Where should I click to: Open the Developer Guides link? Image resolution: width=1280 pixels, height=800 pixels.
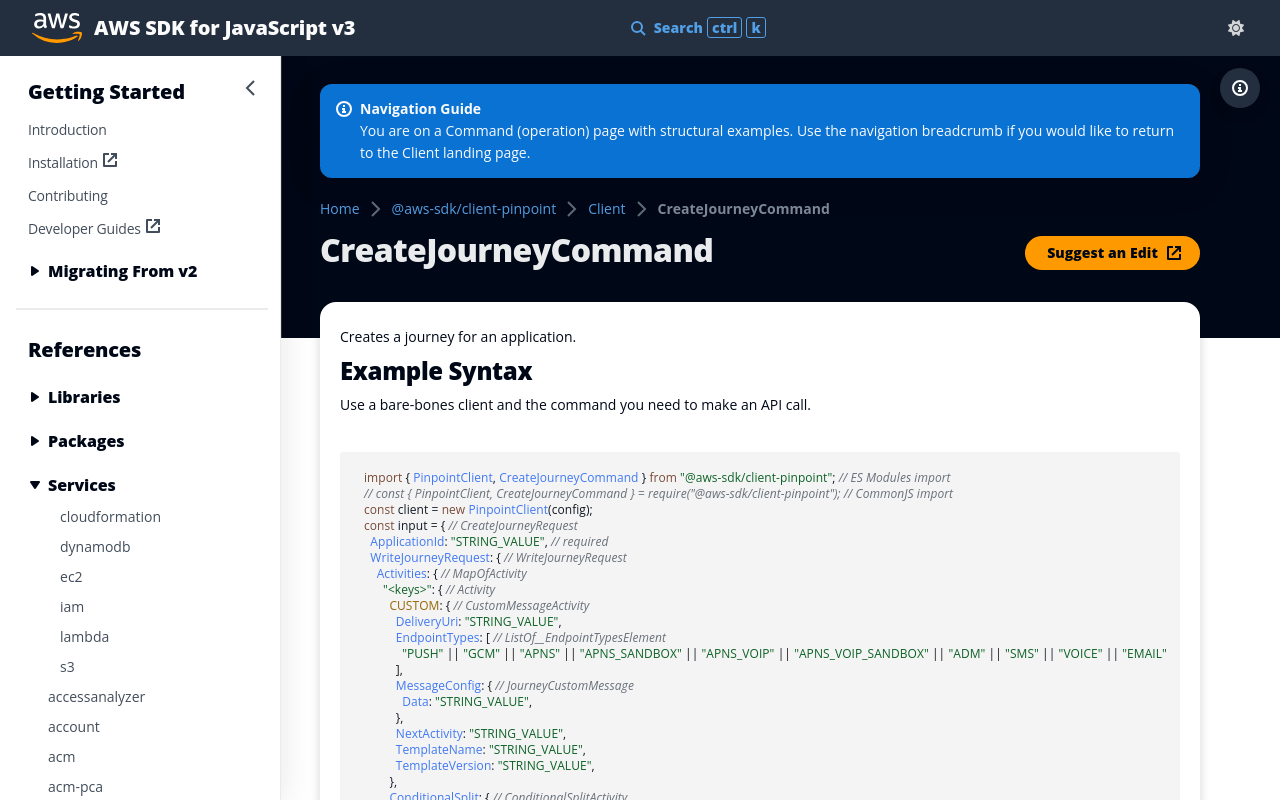[x=84, y=229]
